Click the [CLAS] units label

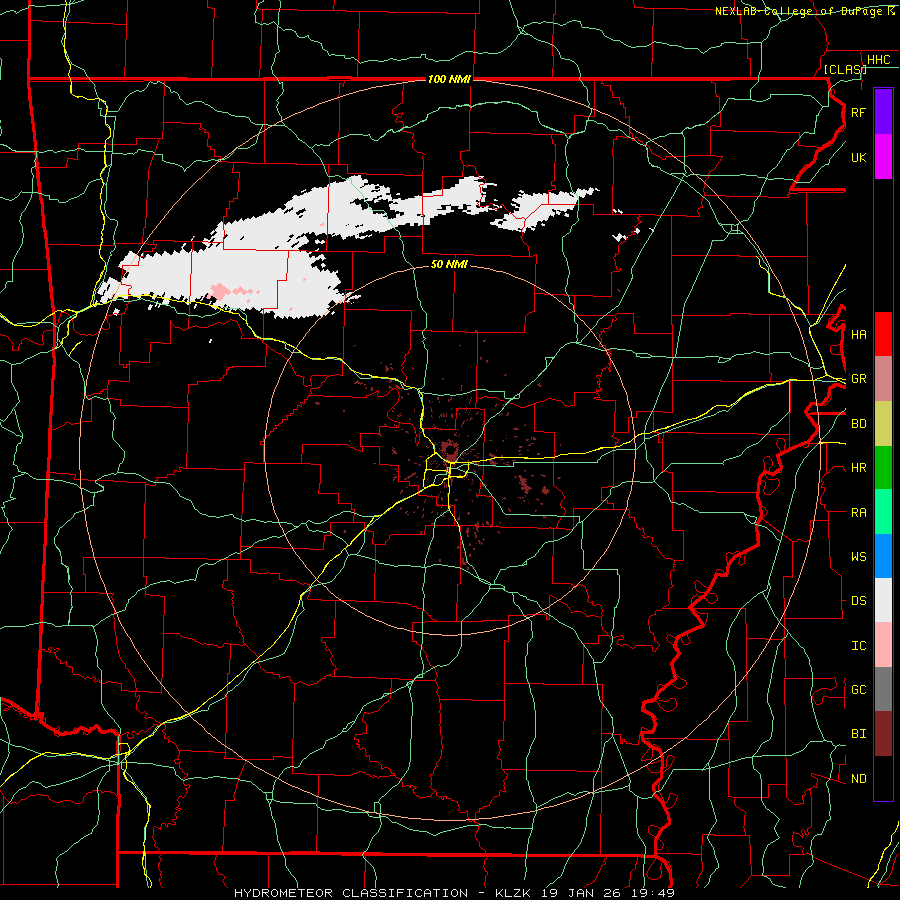pyautogui.click(x=845, y=69)
